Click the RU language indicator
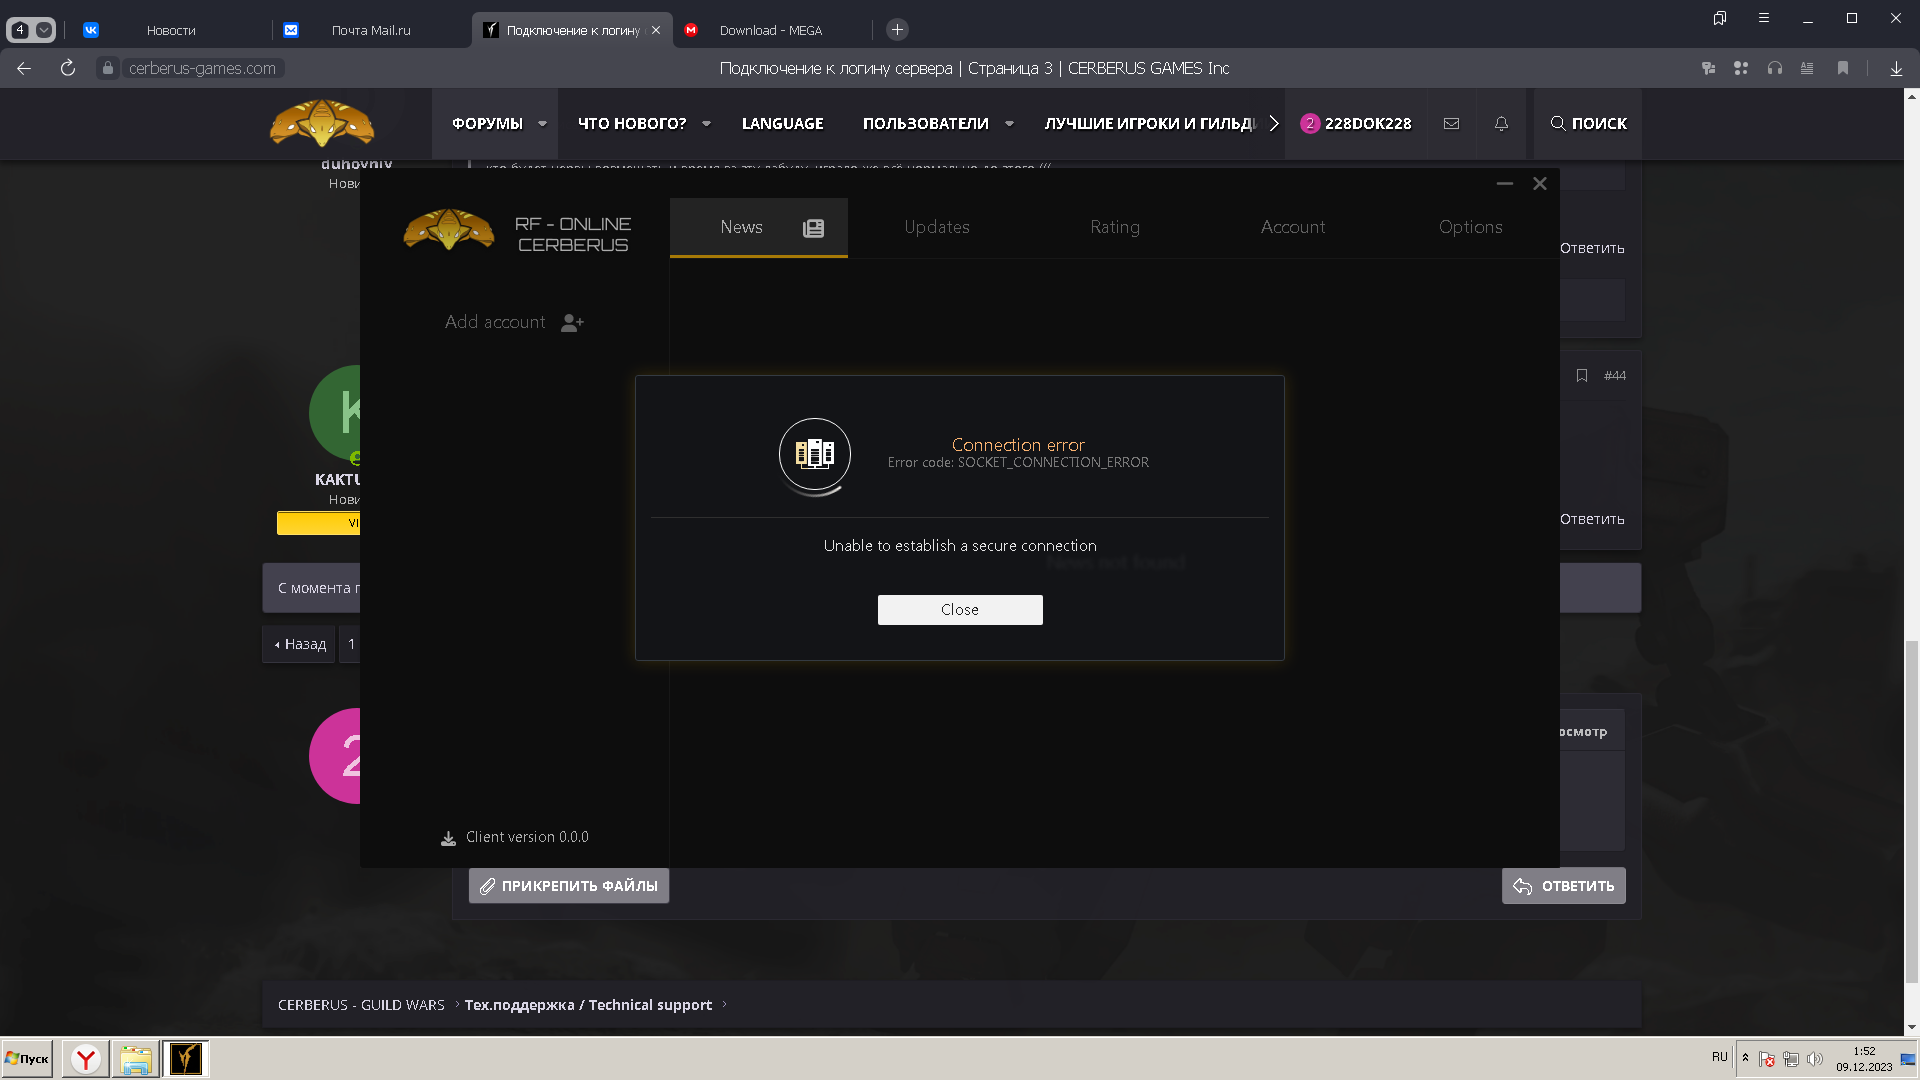Viewport: 1920px width, 1080px height. 1719,1057
